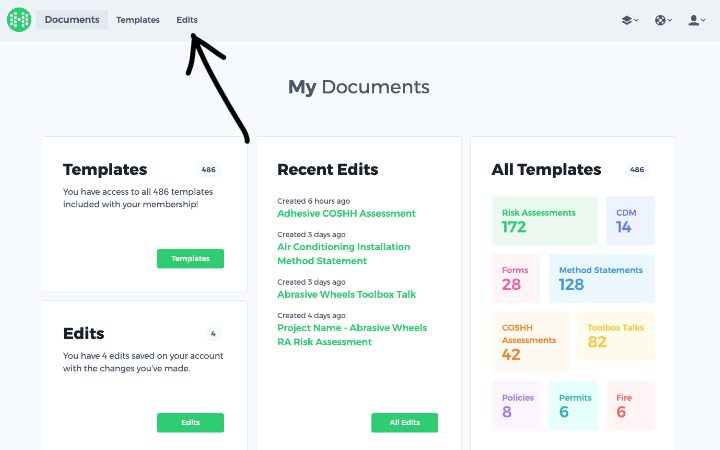Viewport: 720px width, 450px height.
Task: Click 'Created 6 hours ago' text
Action: click(314, 201)
